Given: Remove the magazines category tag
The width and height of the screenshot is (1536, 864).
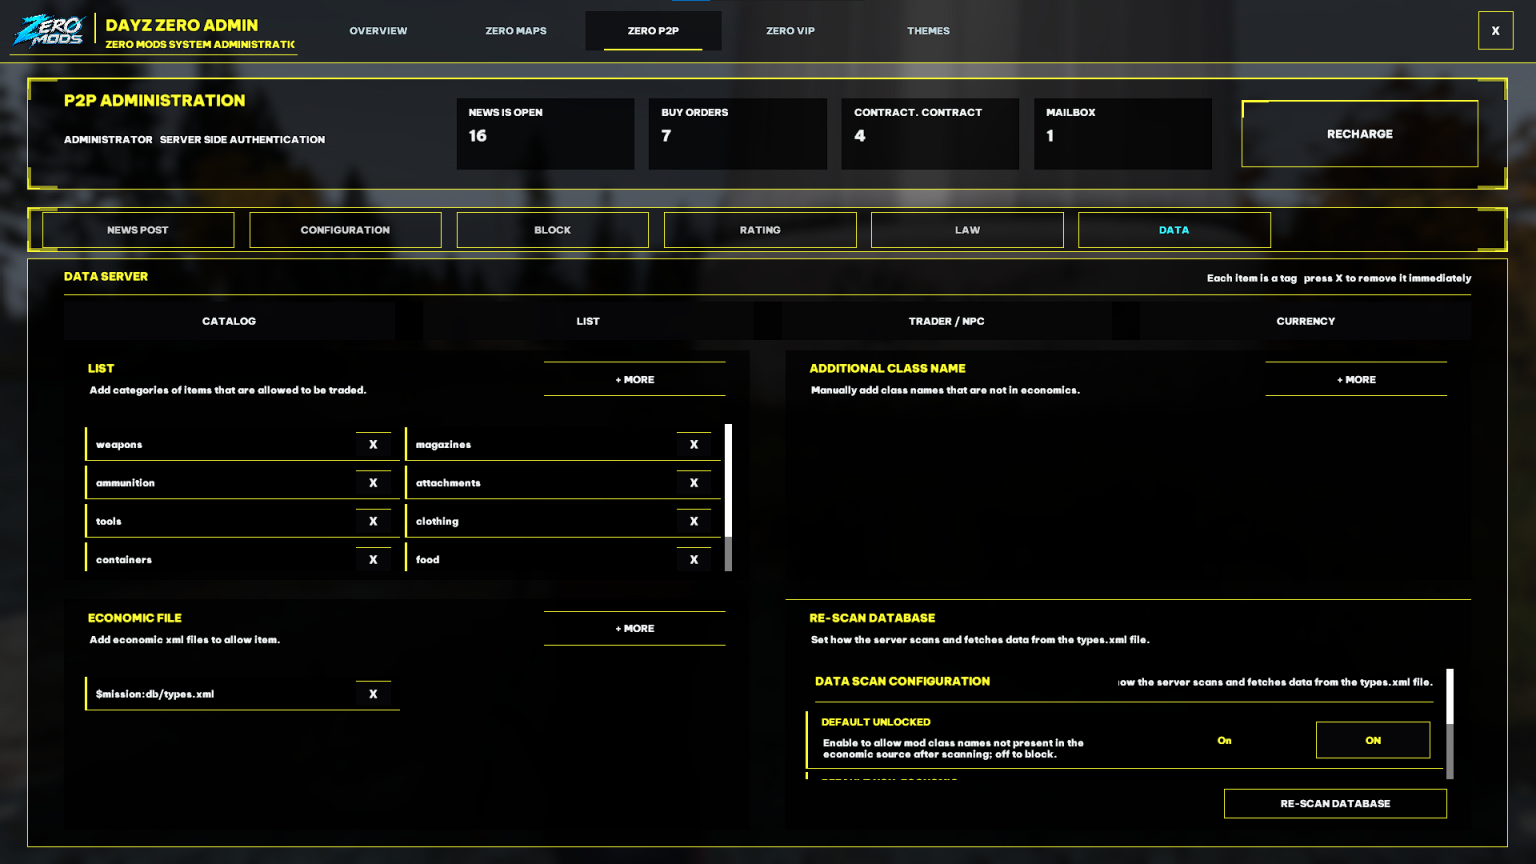Looking at the screenshot, I should pyautogui.click(x=694, y=444).
